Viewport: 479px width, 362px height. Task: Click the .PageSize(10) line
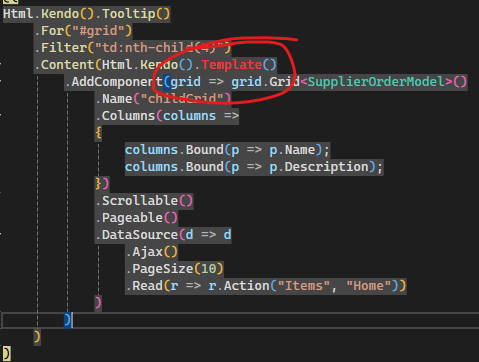click(174, 269)
